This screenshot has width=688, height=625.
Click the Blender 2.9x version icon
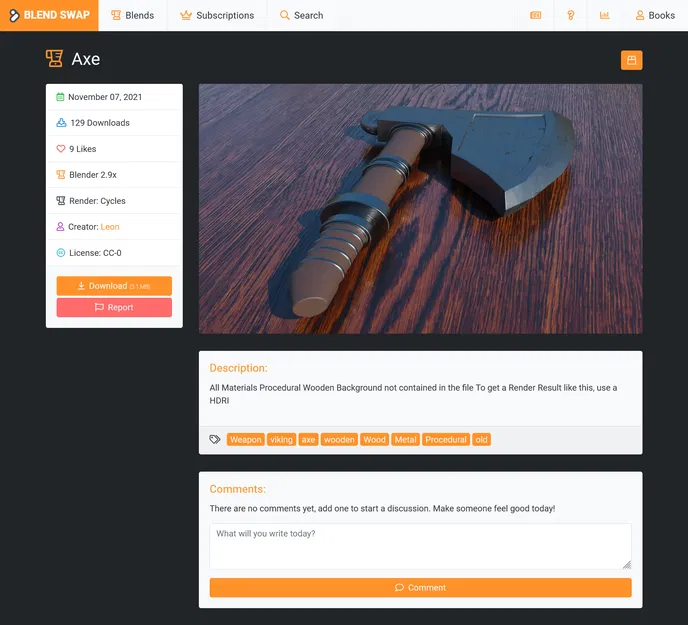click(x=61, y=175)
